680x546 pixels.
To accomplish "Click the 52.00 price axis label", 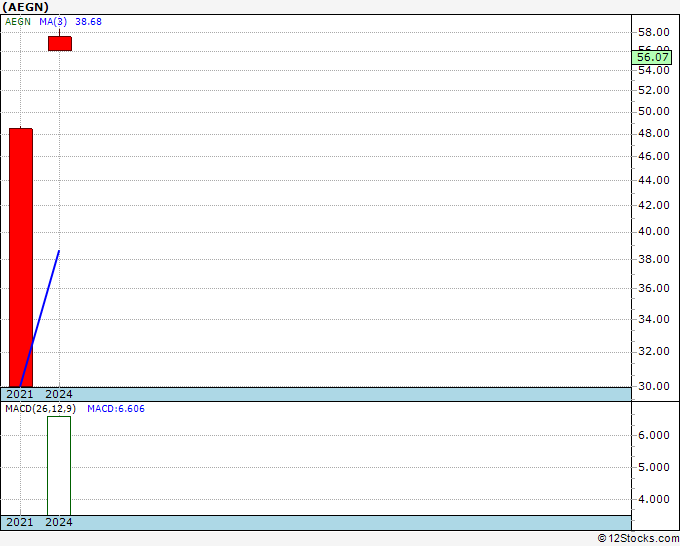I will pyautogui.click(x=654, y=90).
